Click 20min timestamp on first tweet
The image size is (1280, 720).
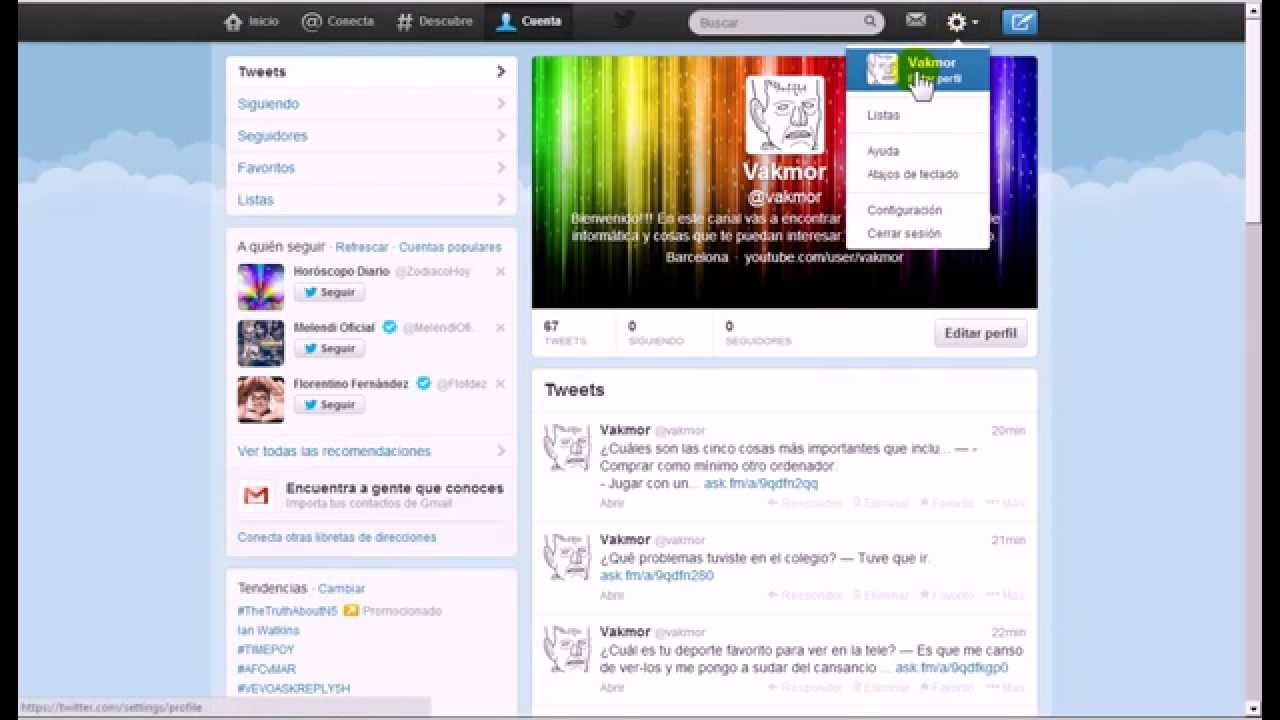tap(1008, 430)
